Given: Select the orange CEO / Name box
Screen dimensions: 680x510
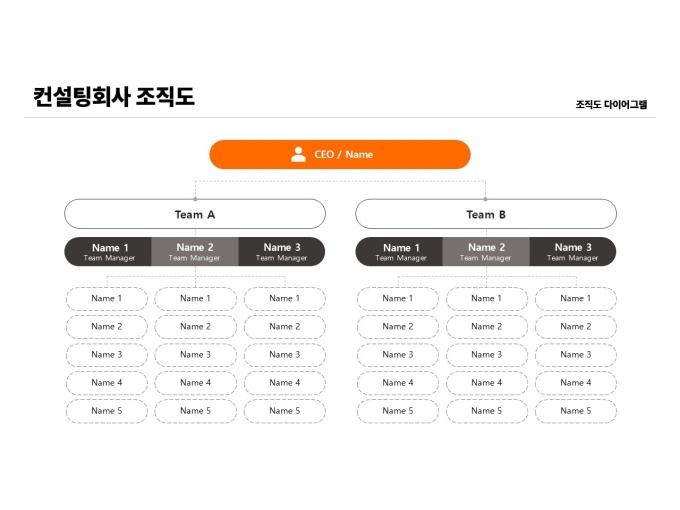Looking at the screenshot, I should [380, 154].
